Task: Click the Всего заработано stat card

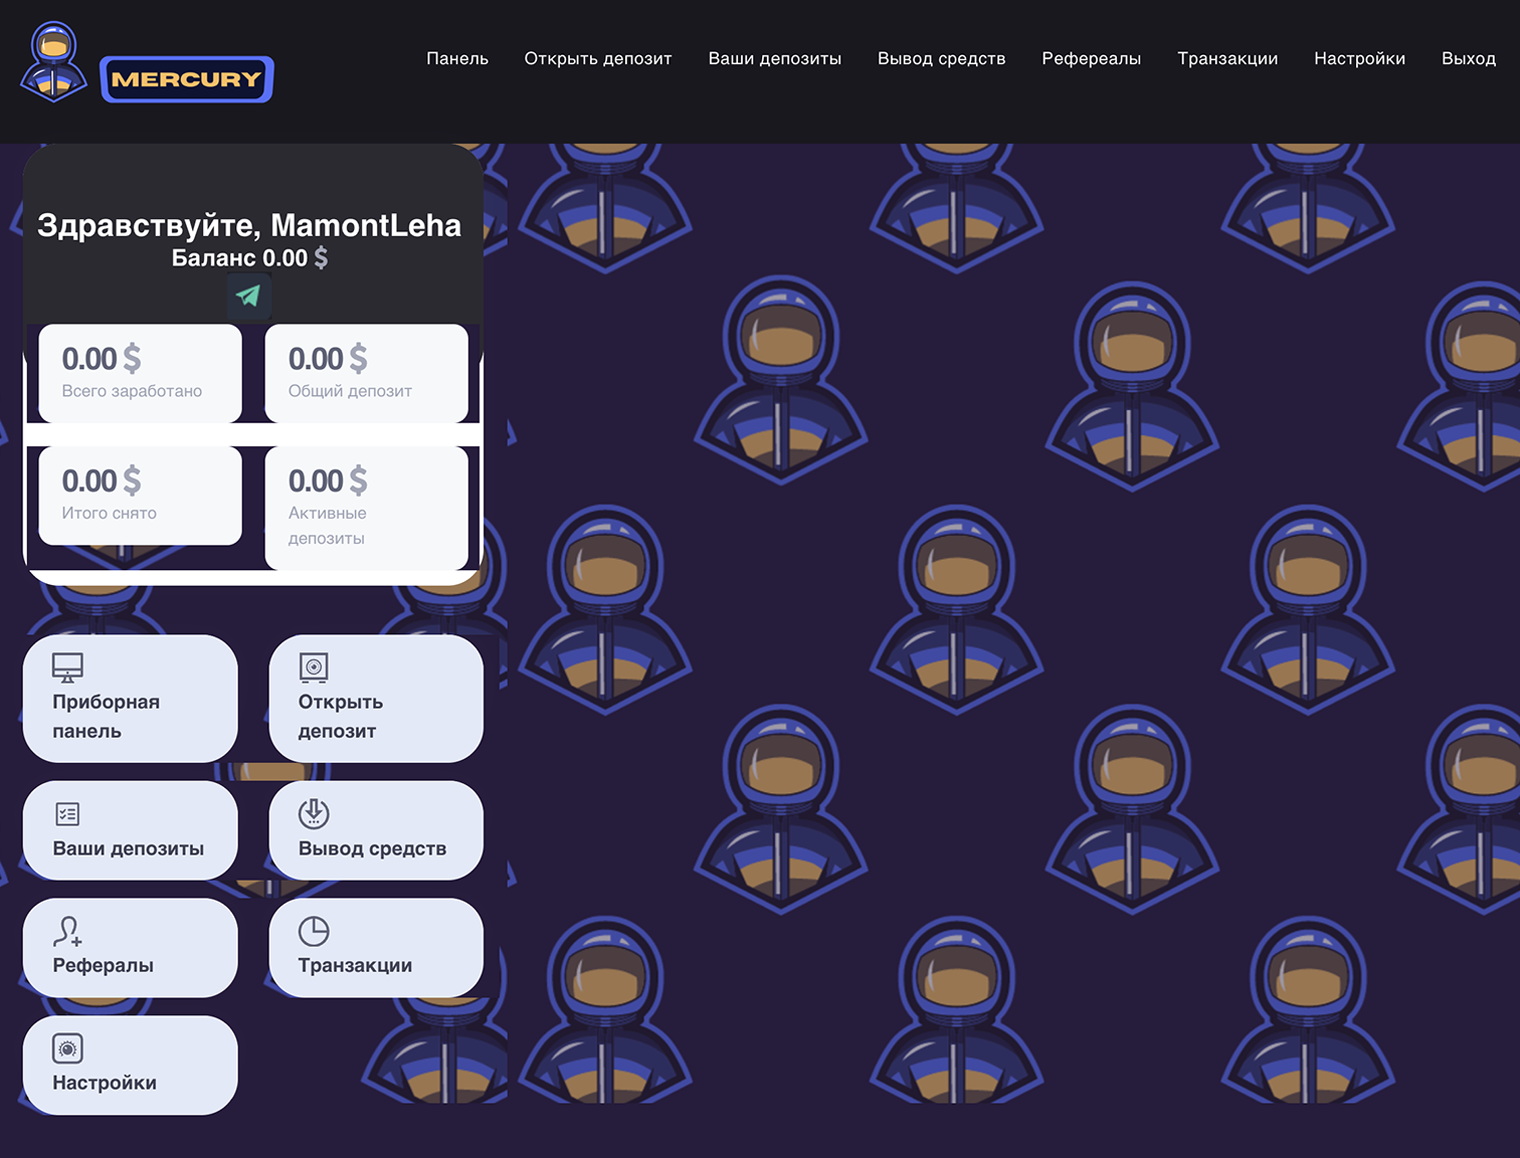Action: point(140,373)
